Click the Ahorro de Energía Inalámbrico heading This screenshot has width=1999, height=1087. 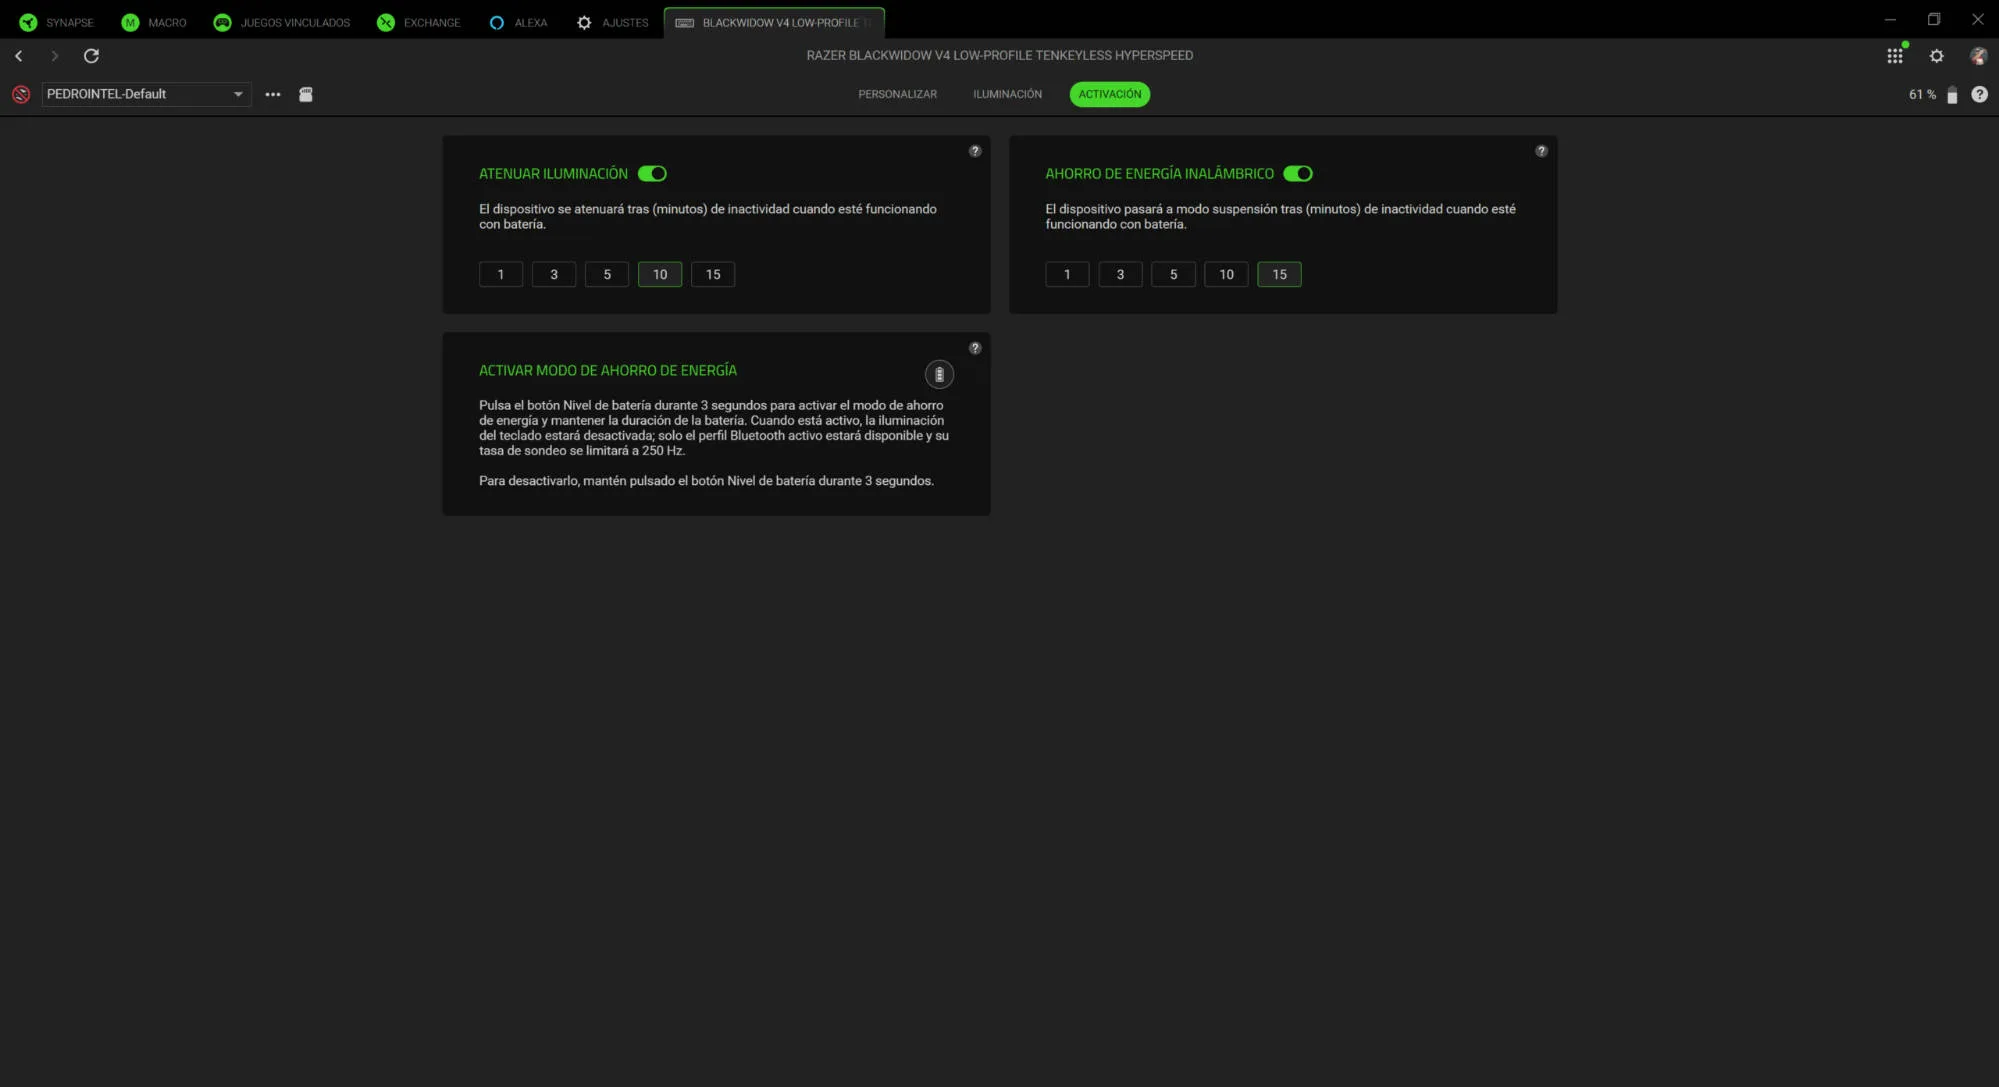1159,174
